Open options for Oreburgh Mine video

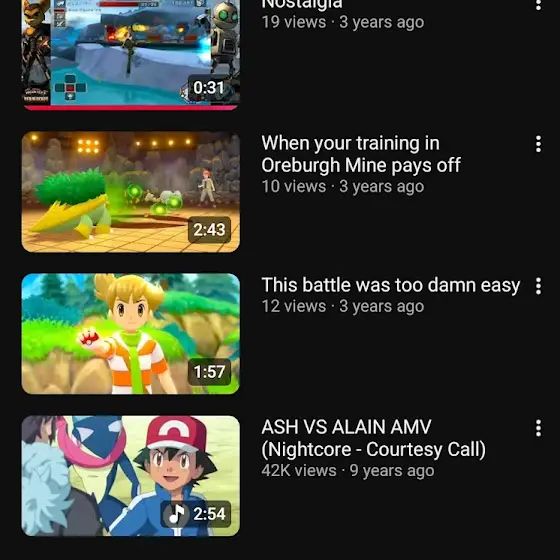(x=538, y=144)
